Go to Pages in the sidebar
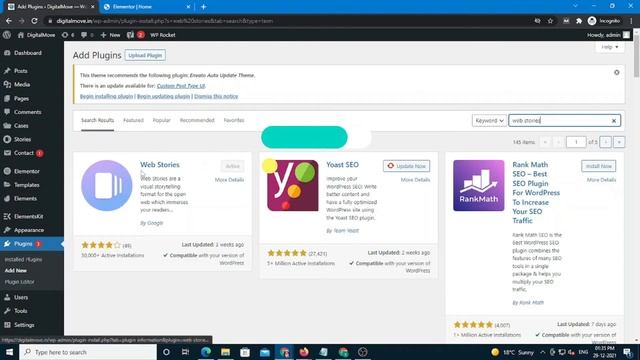Viewport: 640px width, 360px height. point(21,98)
